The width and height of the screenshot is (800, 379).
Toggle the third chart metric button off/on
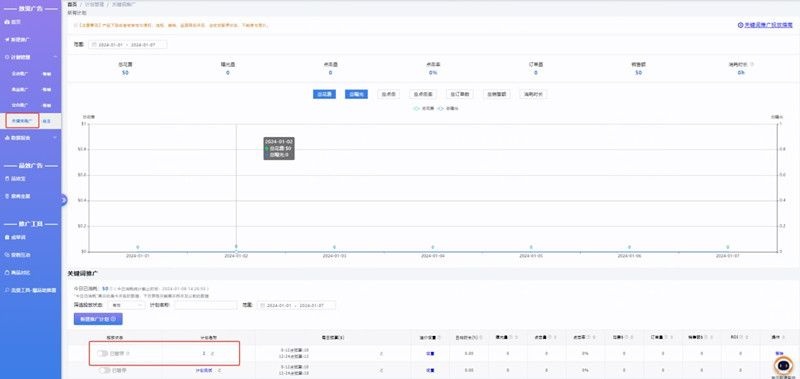point(388,94)
